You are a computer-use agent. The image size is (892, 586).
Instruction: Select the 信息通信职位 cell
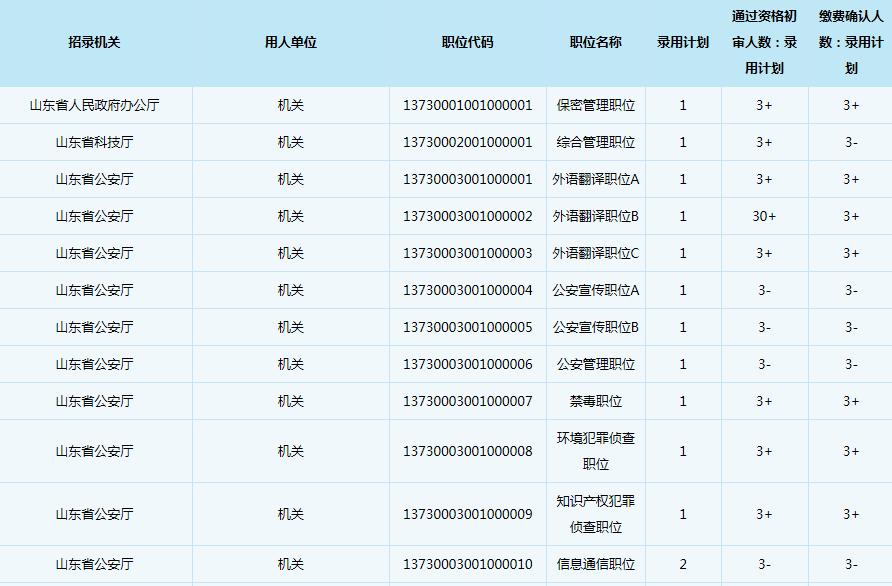tap(596, 564)
